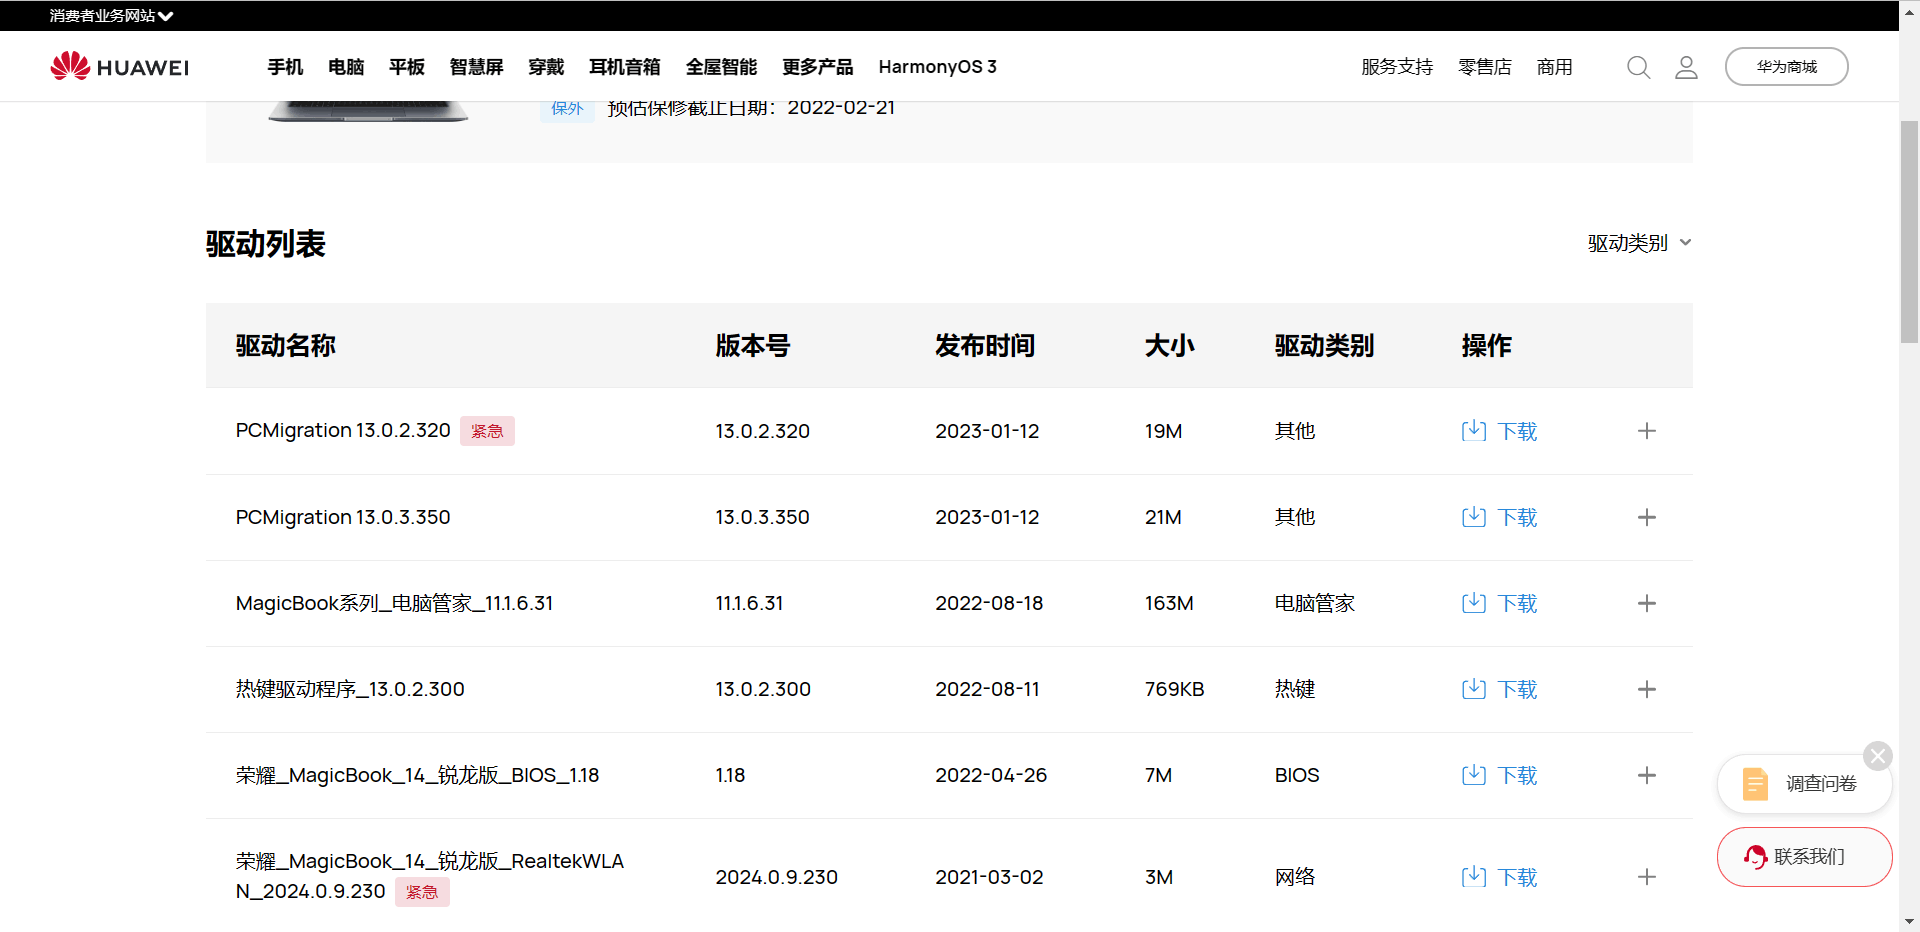1920x932 pixels.
Task: Open the 更多产品 menu
Action: click(818, 67)
